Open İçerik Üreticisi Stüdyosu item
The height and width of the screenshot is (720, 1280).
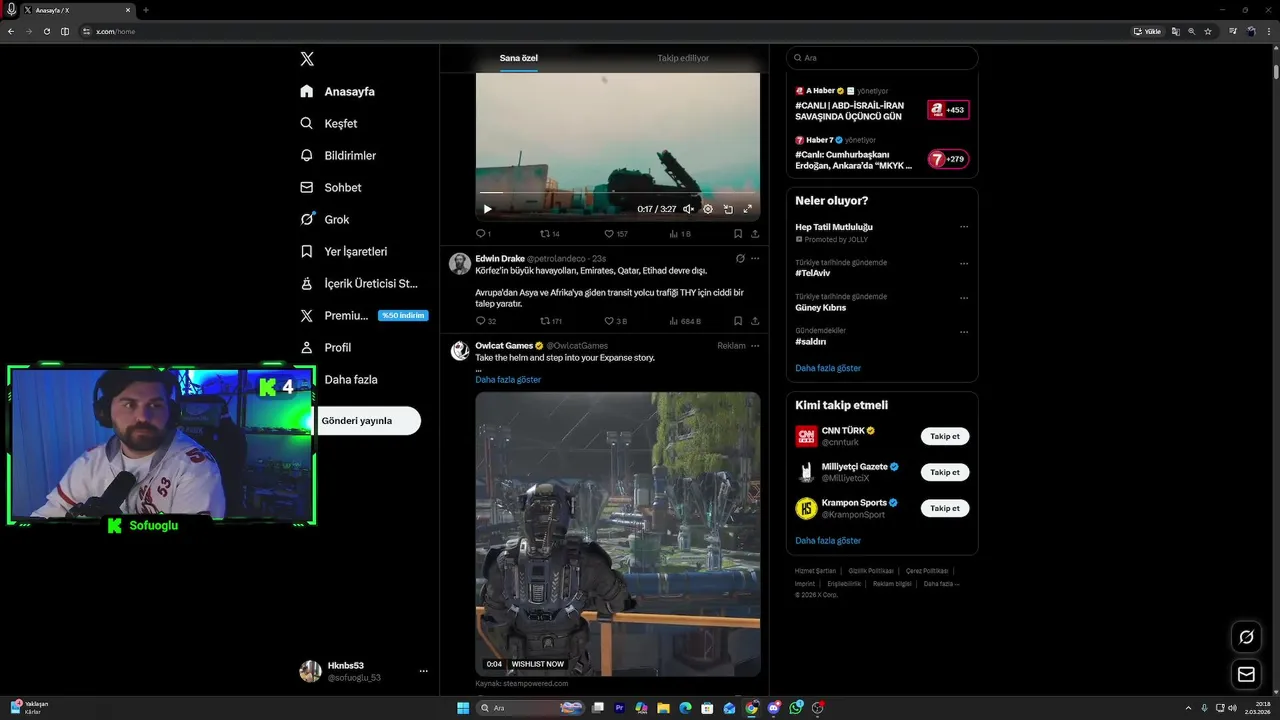(x=359, y=283)
